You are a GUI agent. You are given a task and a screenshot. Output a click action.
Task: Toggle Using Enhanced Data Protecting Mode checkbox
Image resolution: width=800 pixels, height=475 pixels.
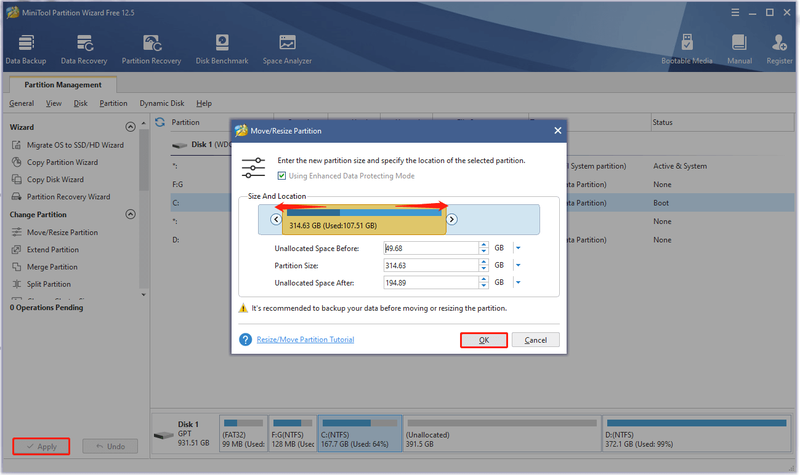pyautogui.click(x=282, y=176)
